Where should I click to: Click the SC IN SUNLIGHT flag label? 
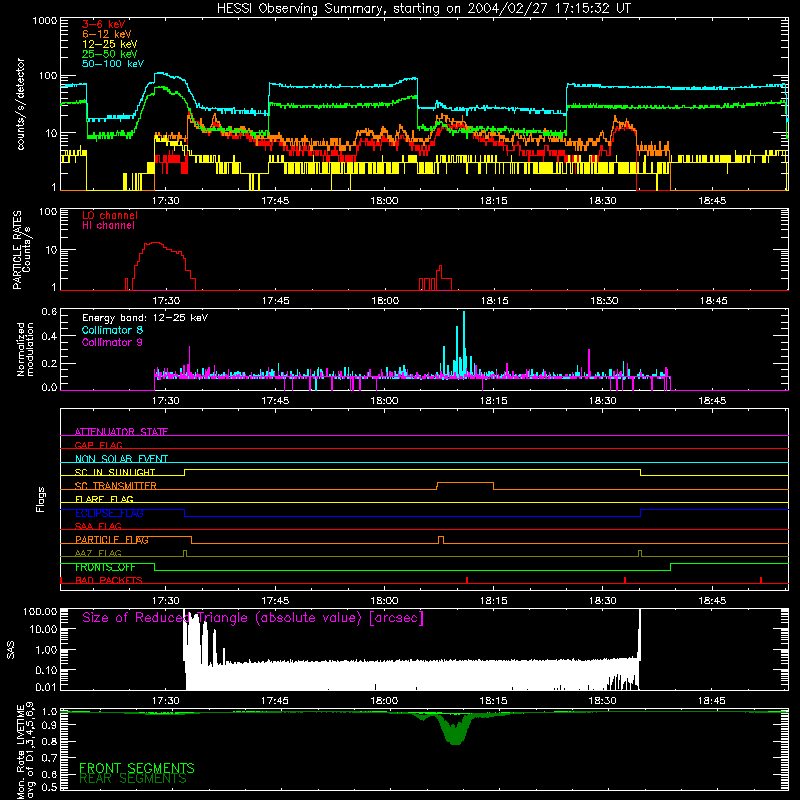(114, 472)
